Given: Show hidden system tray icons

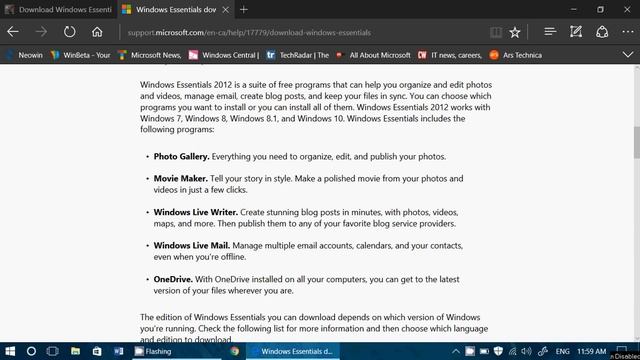Looking at the screenshot, I should pyautogui.click(x=456, y=351).
